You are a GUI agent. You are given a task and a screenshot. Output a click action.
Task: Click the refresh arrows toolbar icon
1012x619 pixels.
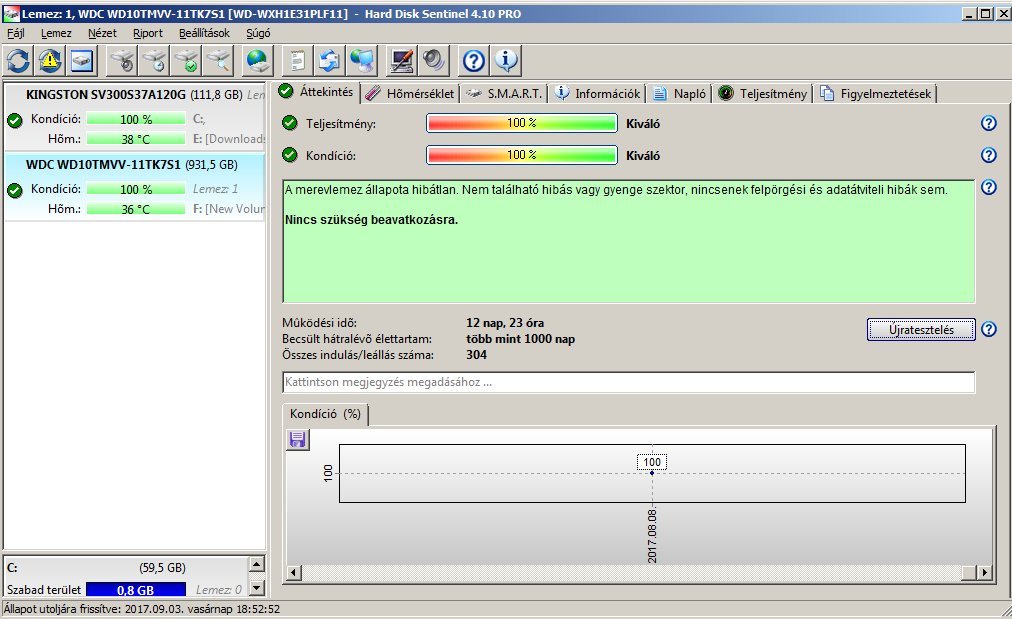coord(18,61)
